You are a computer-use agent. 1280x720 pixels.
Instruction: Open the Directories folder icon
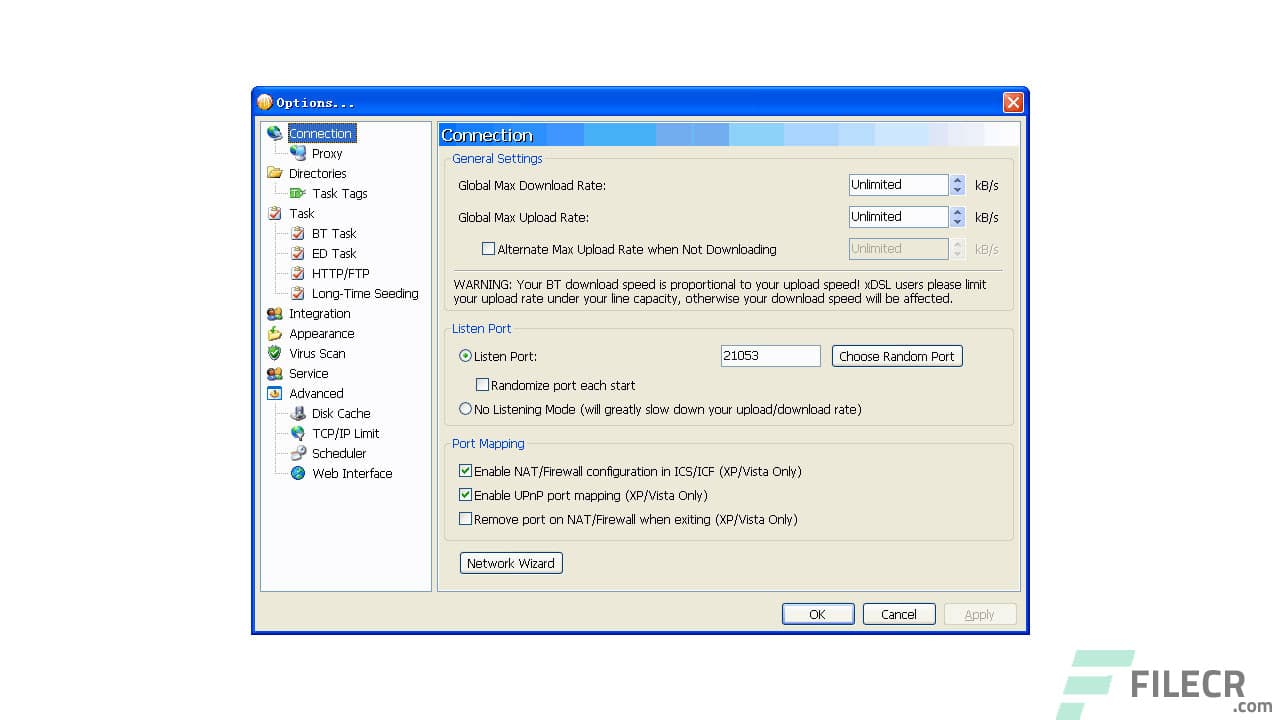click(275, 173)
